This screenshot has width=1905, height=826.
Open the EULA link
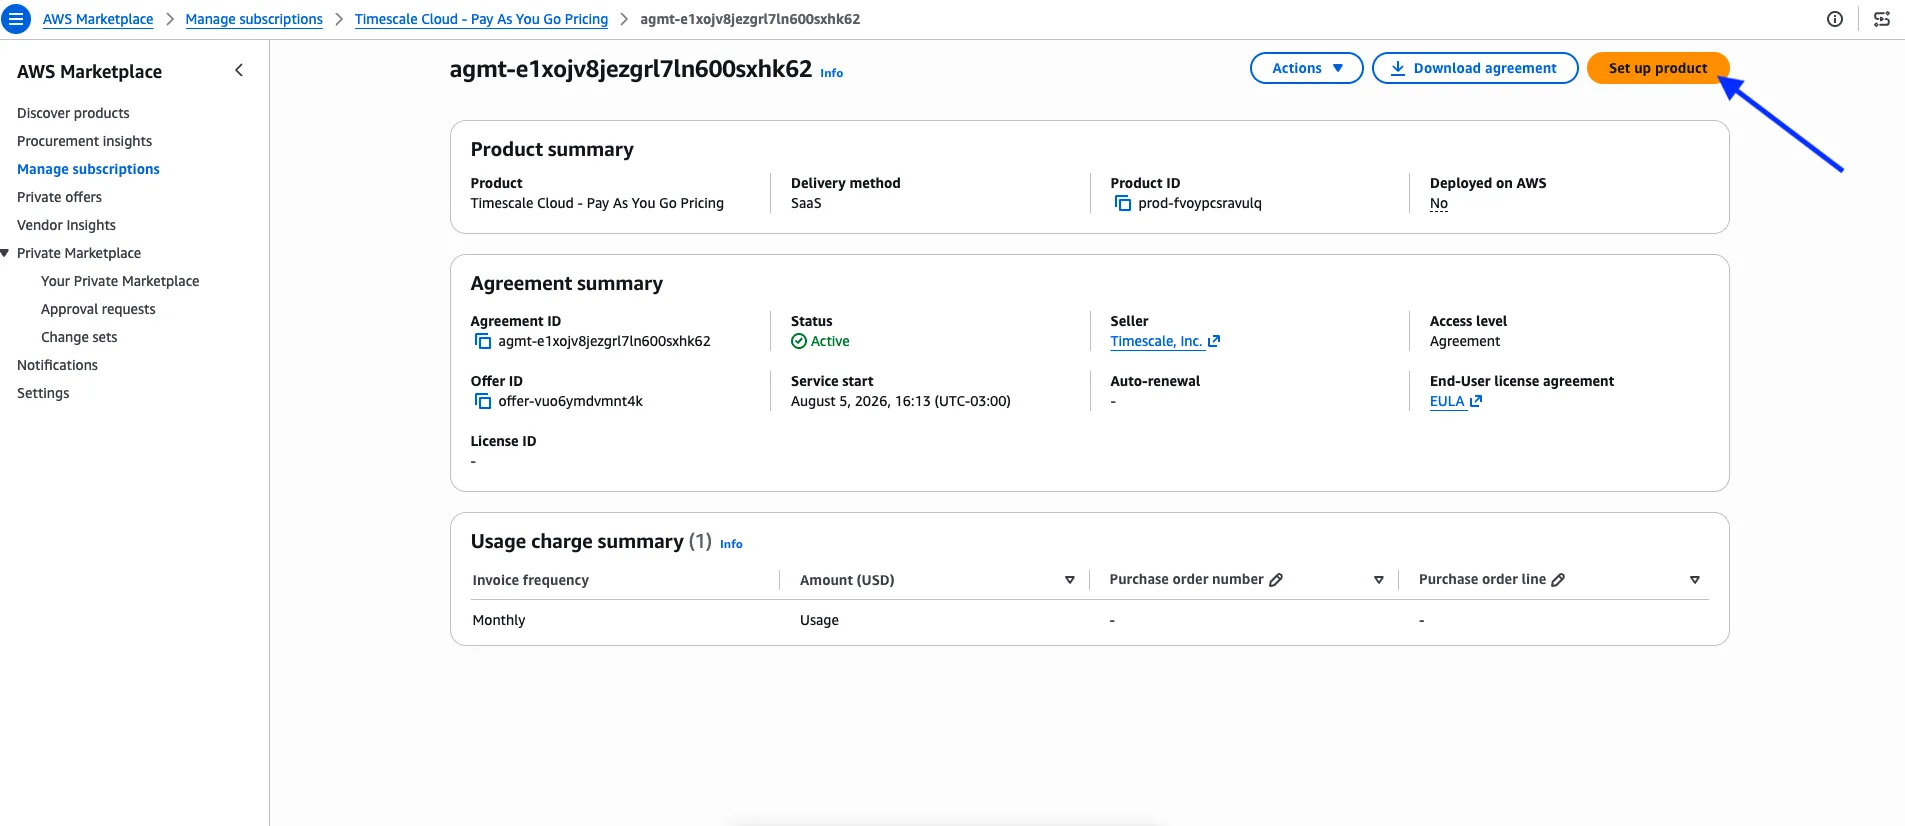pos(1447,401)
